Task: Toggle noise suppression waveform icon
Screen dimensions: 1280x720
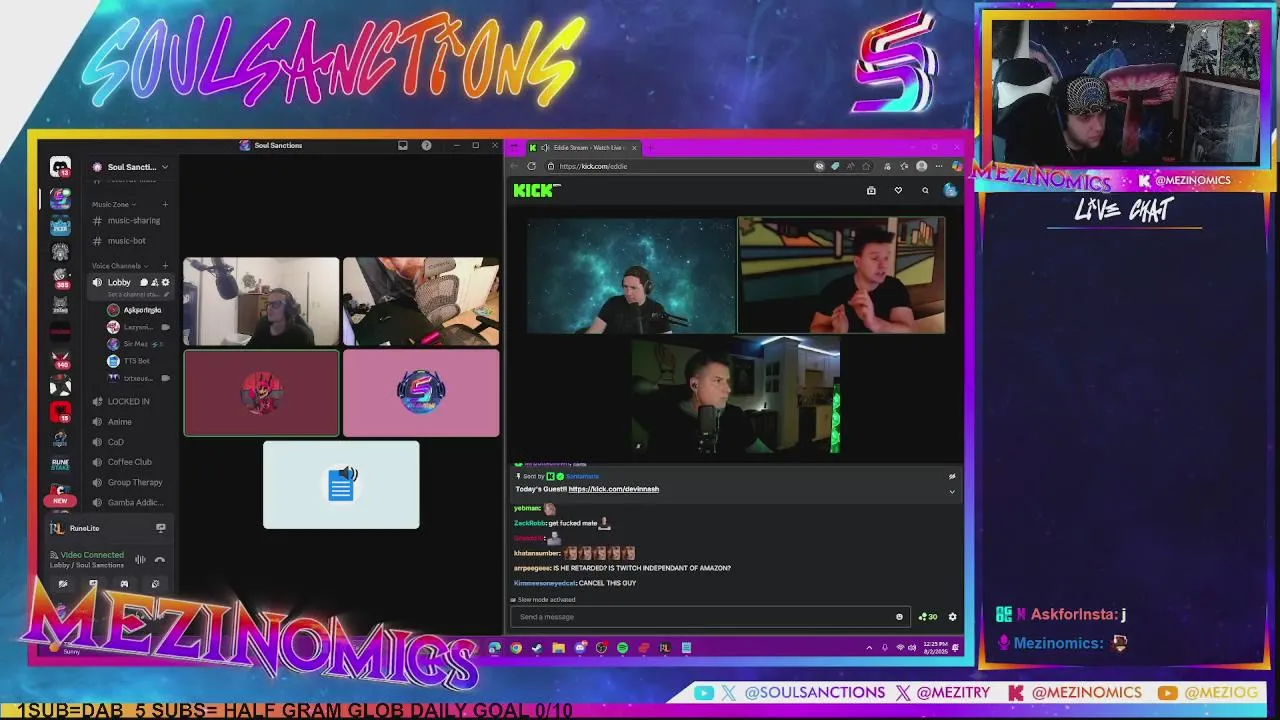Action: point(140,560)
